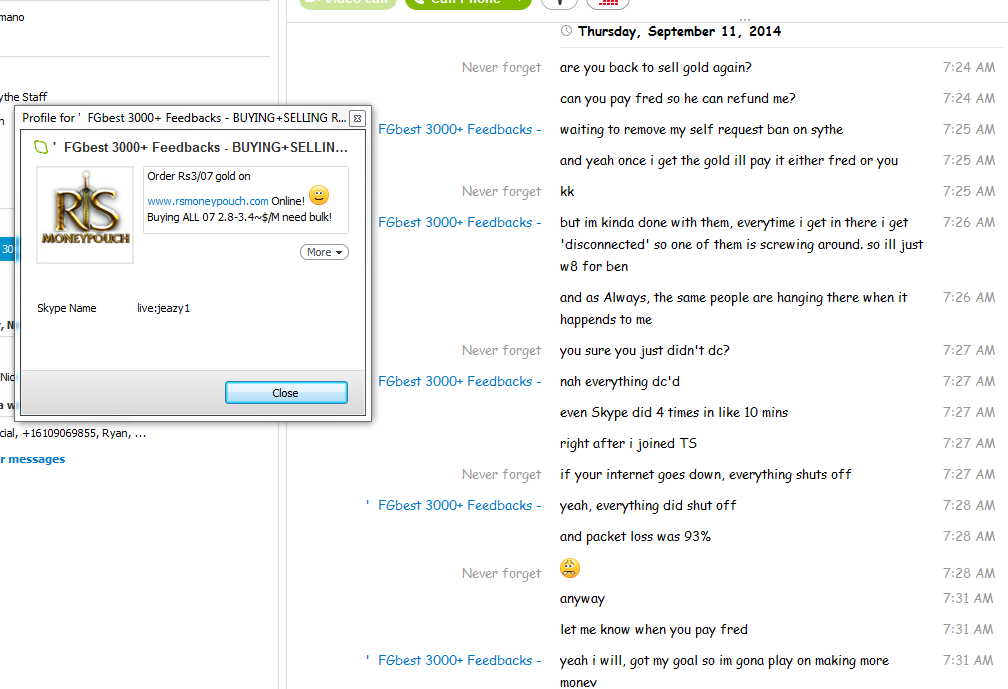
Task: Click the profile dialog title-bar X
Action: [x=357, y=118]
